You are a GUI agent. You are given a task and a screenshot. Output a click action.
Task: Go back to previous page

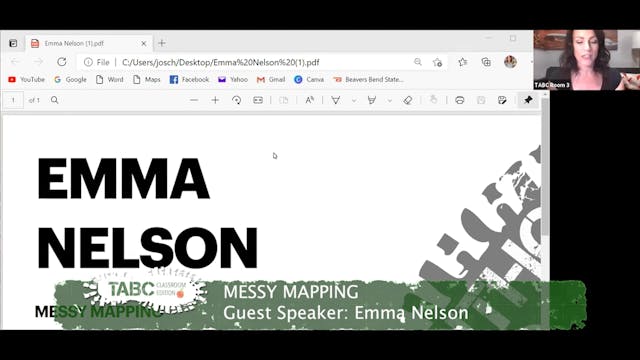coord(15,62)
